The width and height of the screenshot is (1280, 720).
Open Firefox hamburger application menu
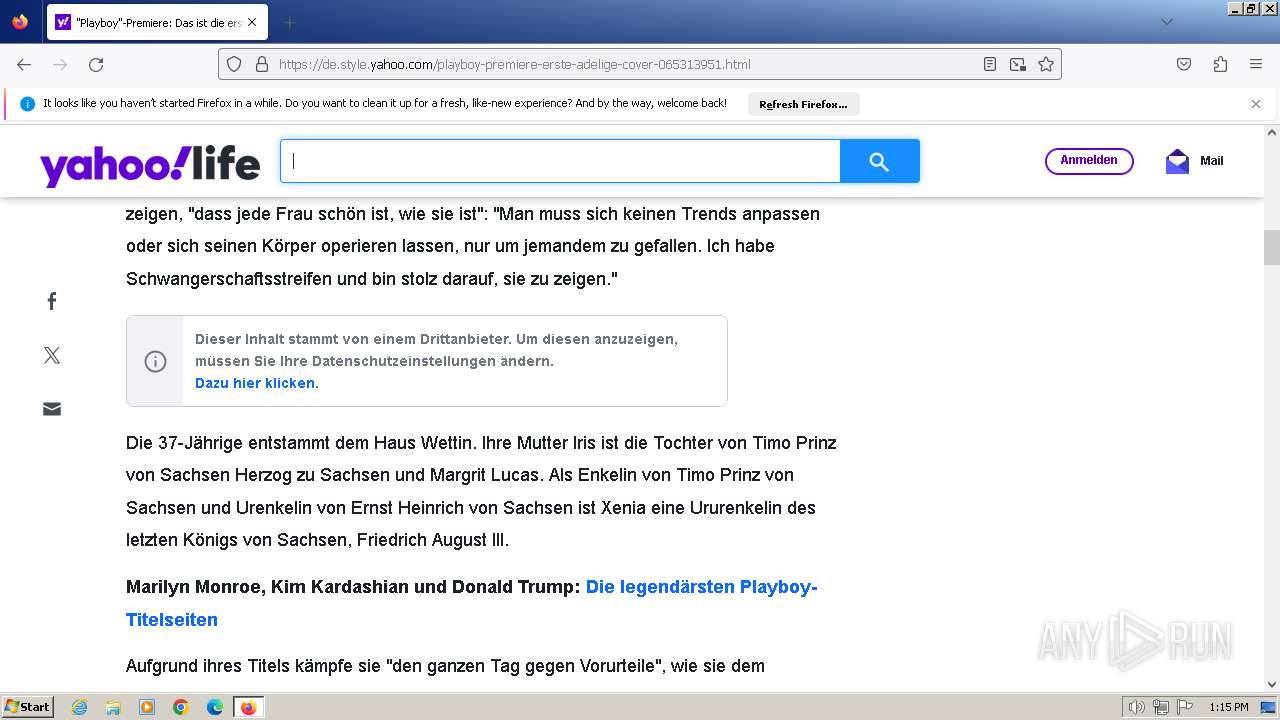(x=1256, y=64)
